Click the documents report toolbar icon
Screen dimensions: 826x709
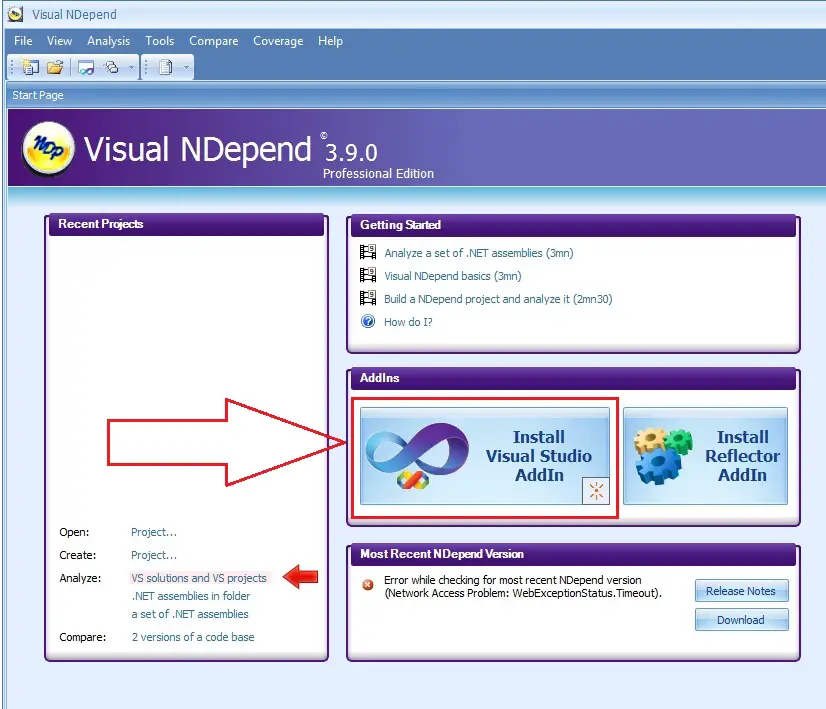click(165, 67)
